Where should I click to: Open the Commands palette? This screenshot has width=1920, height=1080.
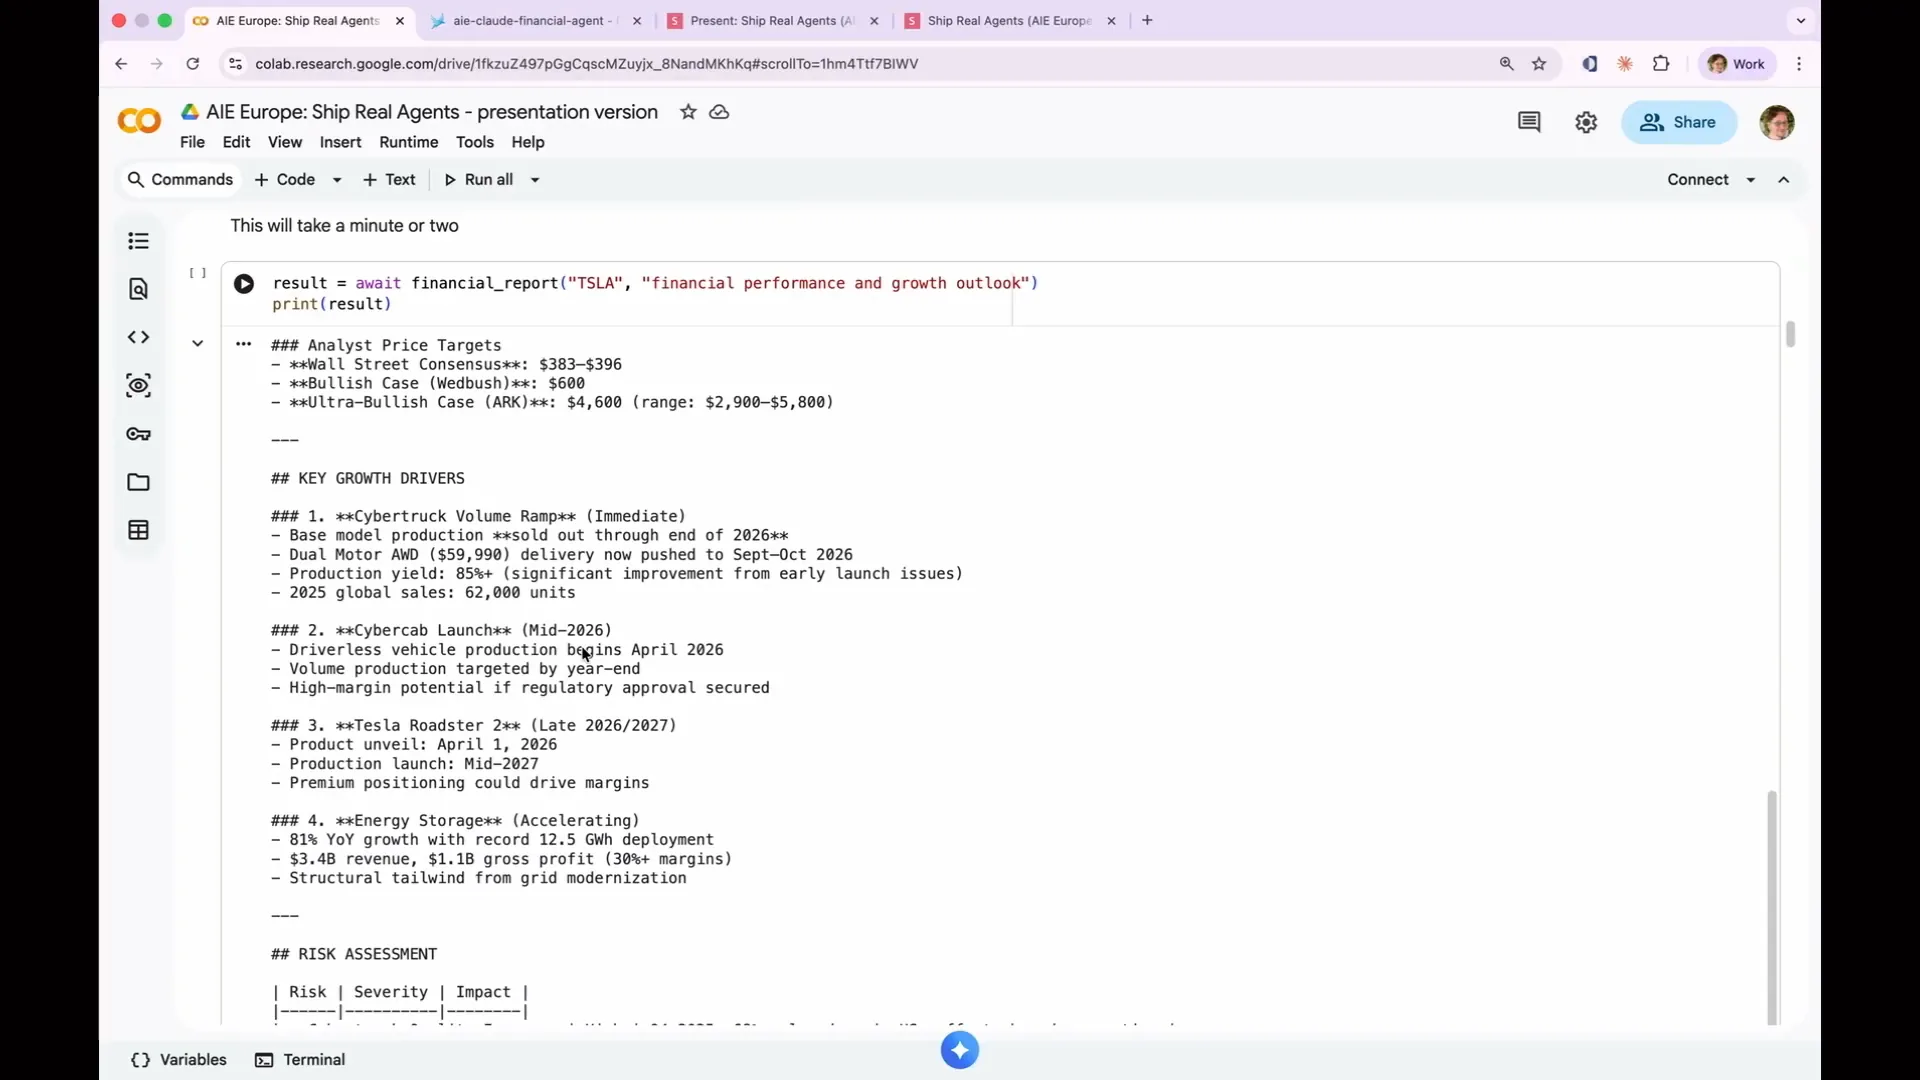click(x=180, y=180)
